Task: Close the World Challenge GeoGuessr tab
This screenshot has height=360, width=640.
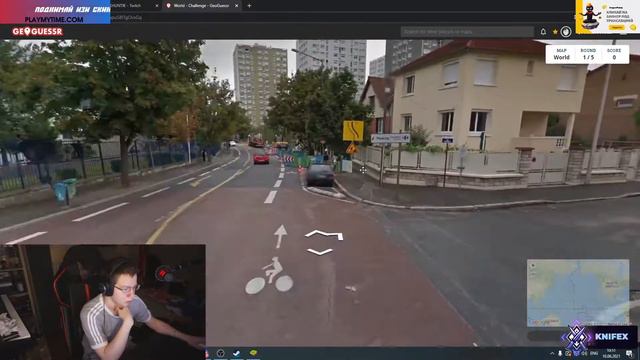Action: tap(236, 6)
